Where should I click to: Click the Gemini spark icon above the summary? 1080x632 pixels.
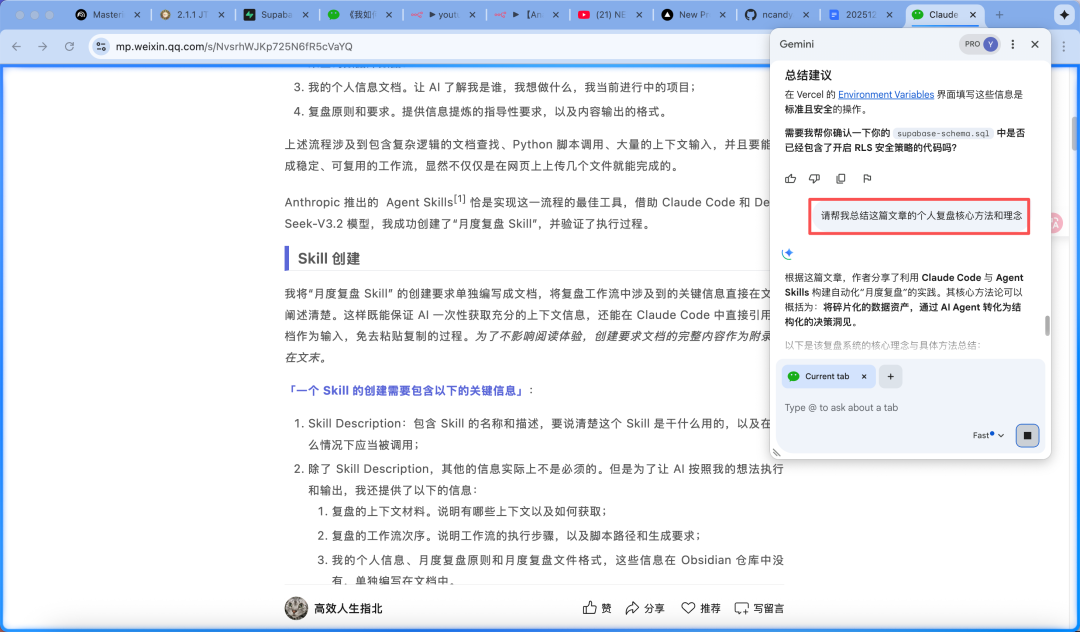tap(788, 253)
